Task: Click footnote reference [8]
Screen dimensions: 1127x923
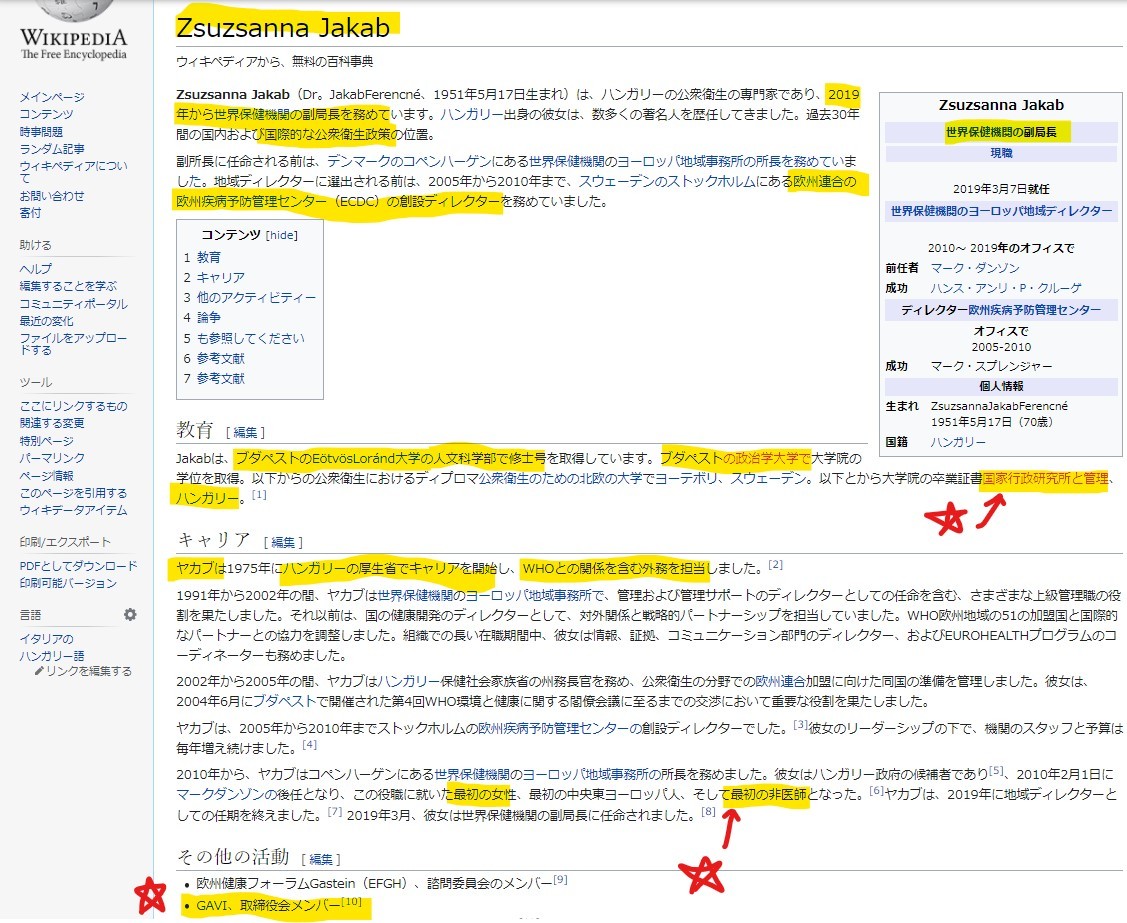Action: [x=709, y=812]
